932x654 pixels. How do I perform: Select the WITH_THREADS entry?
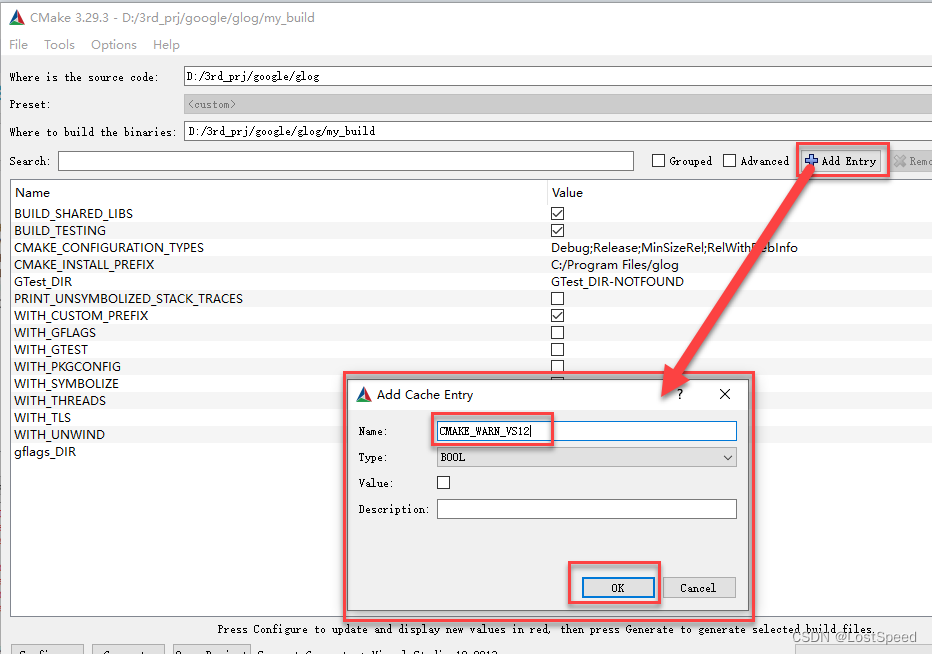coord(59,401)
